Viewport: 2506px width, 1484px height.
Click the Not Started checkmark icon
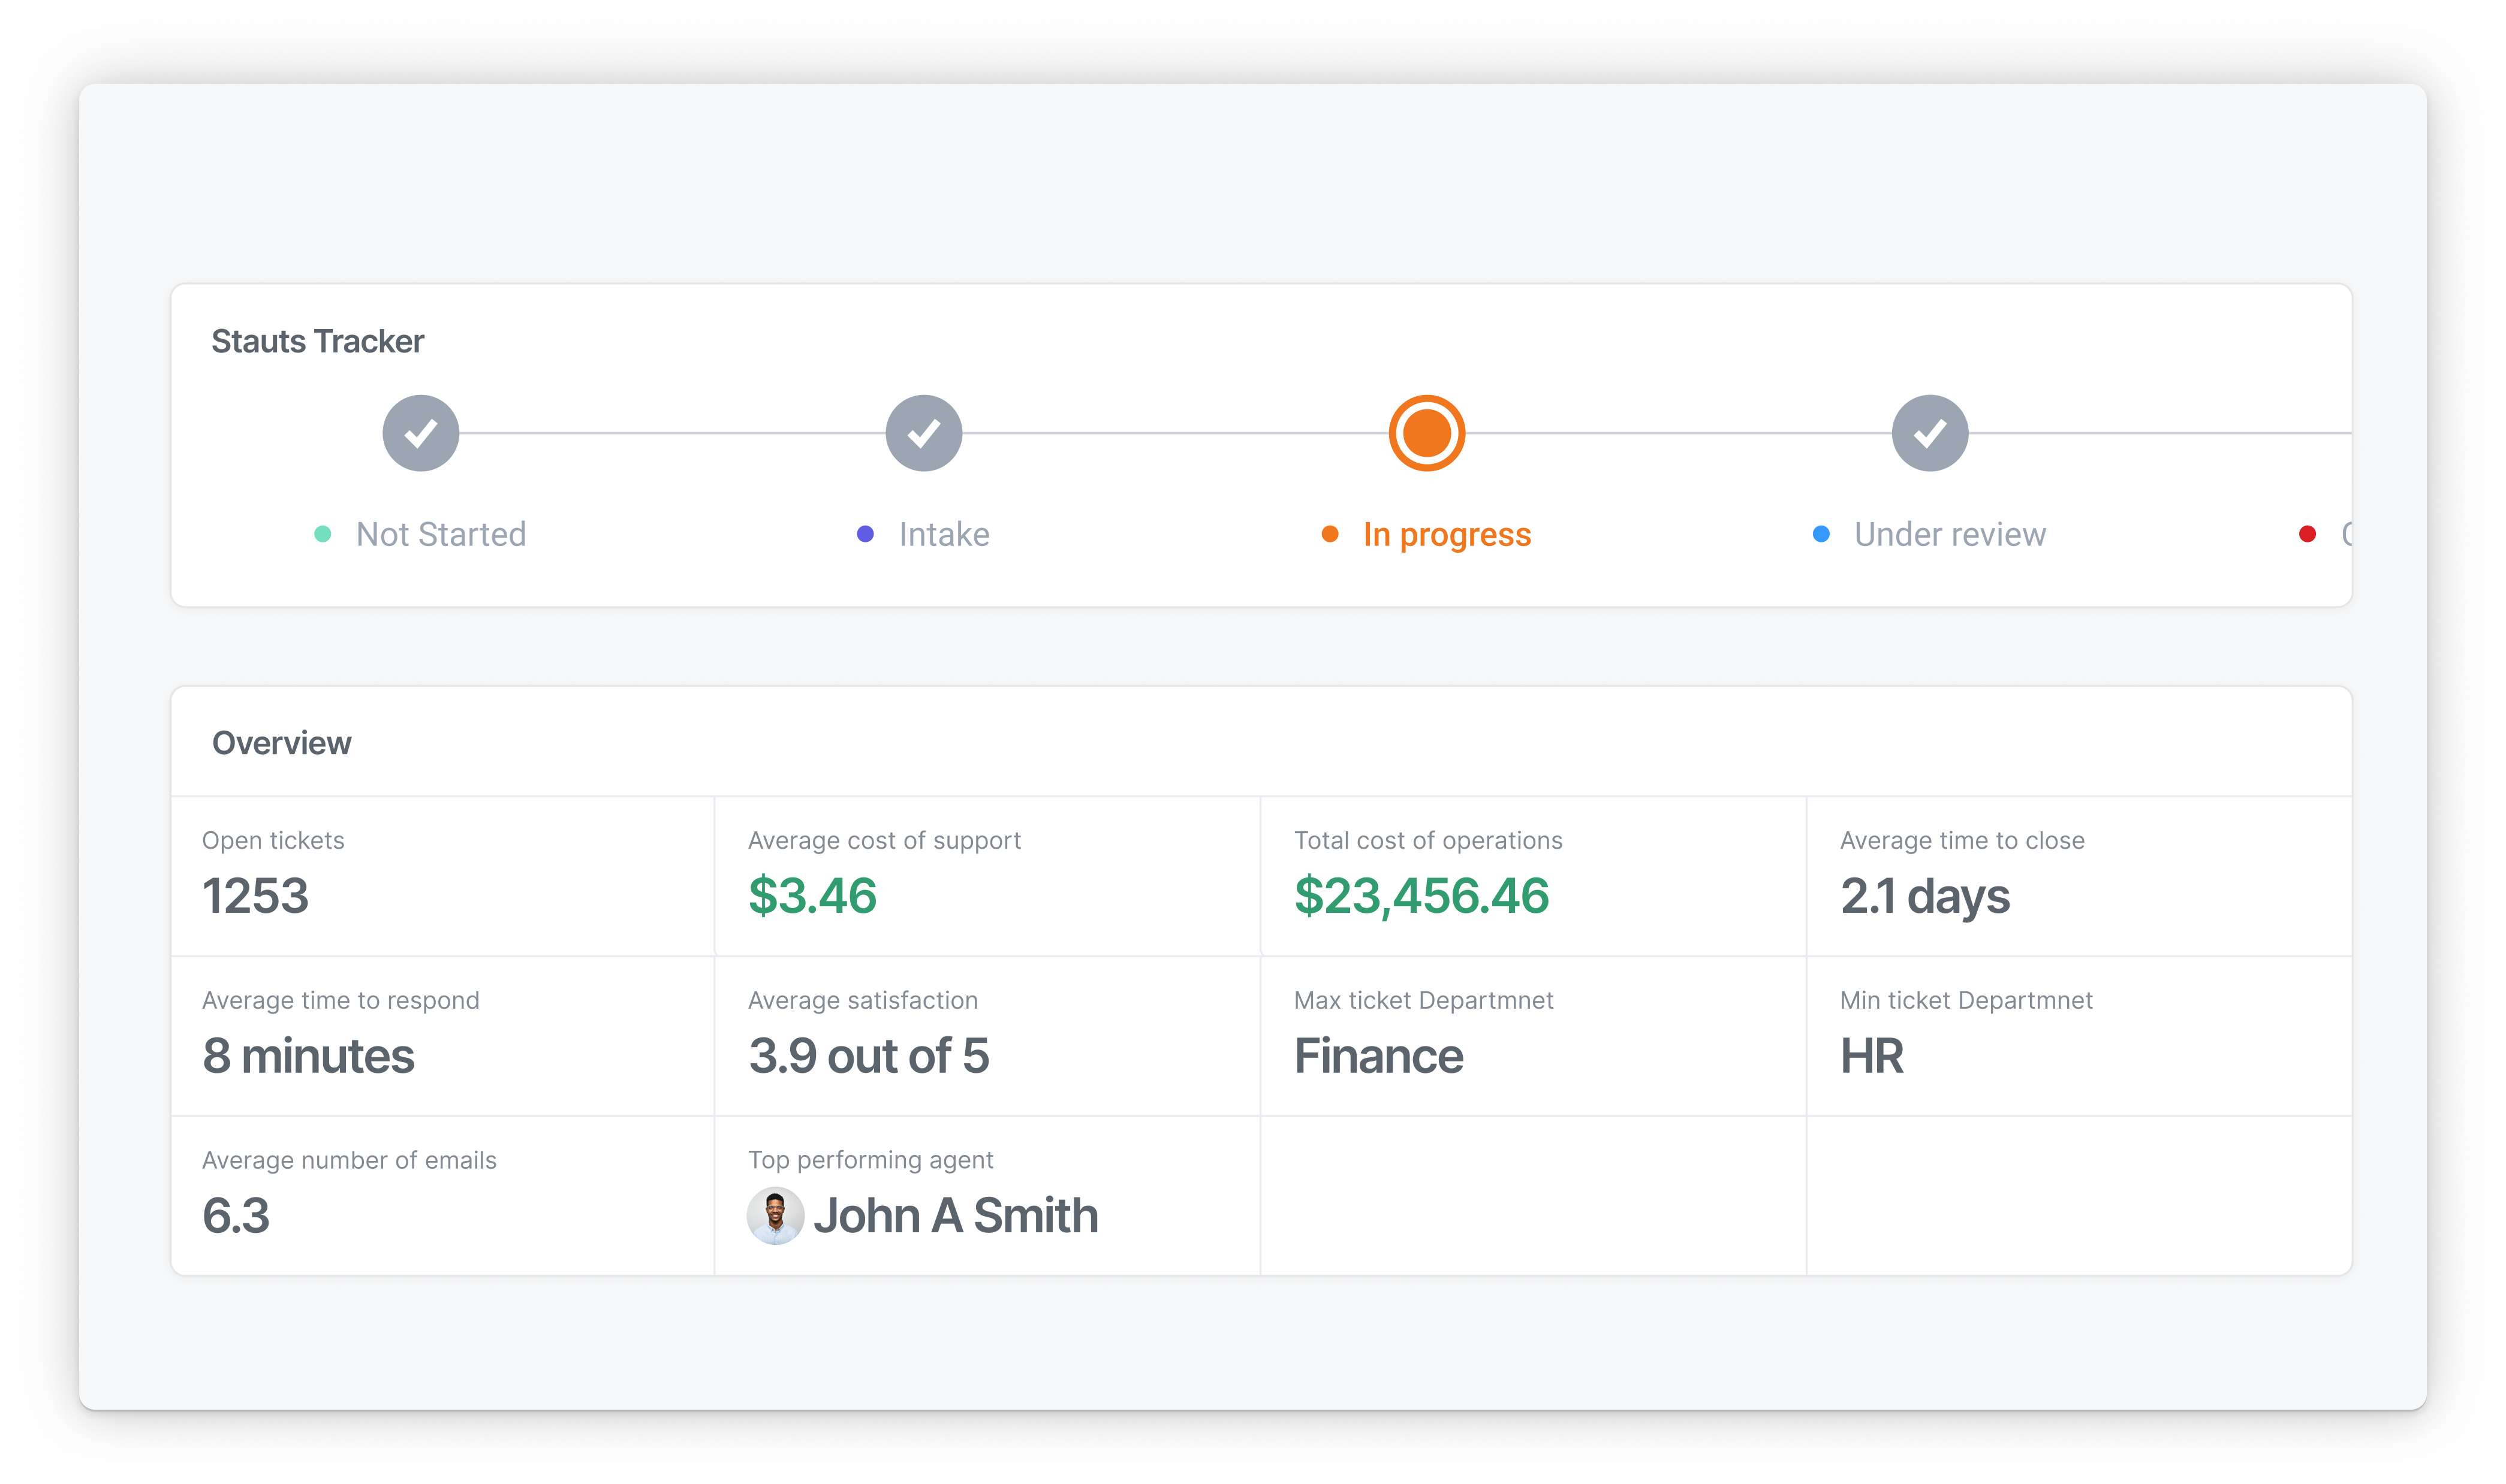tap(421, 432)
